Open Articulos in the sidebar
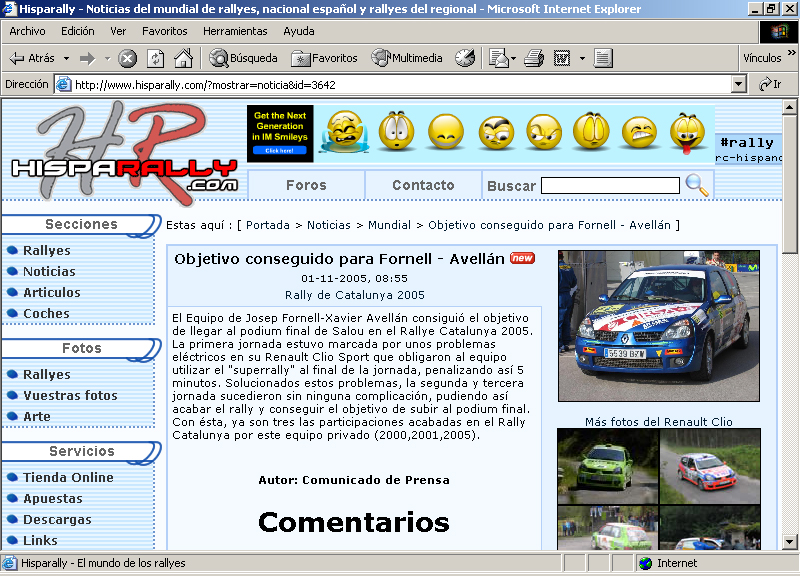Screen dimensions: 800x576 pyautogui.click(x=52, y=292)
